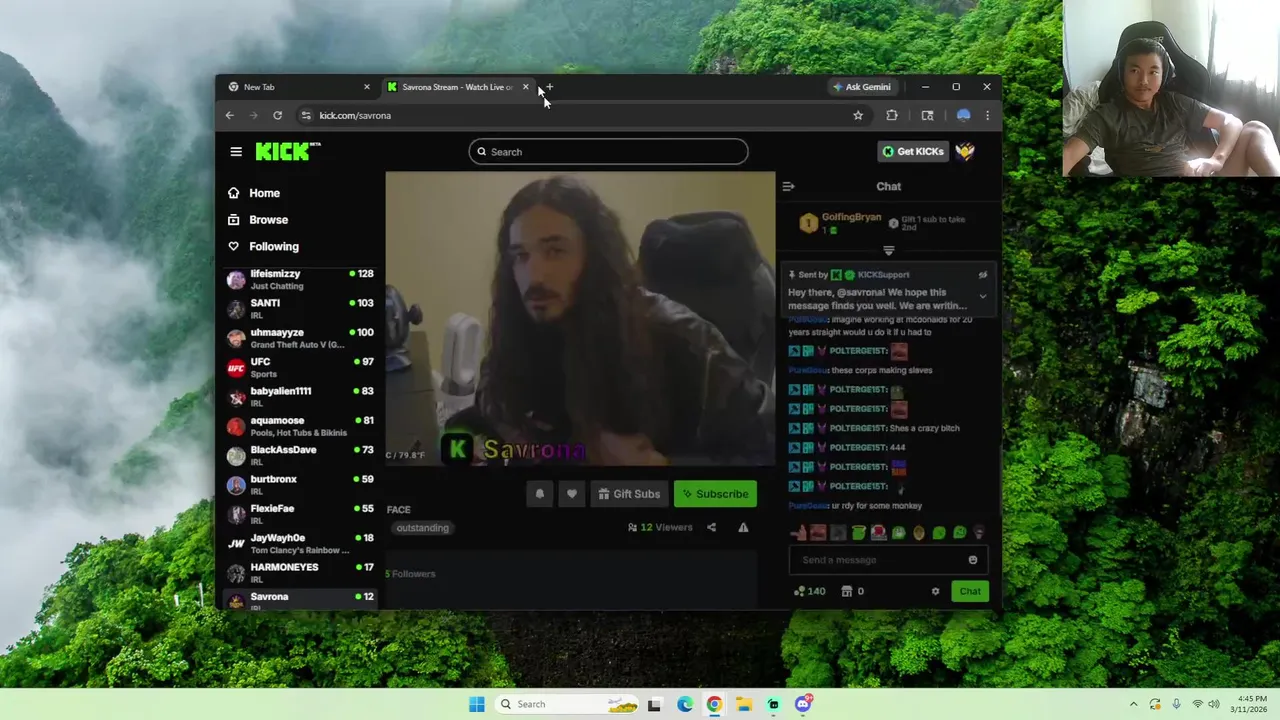Open channel points showing 140
Viewport: 1280px width, 720px height.
[810, 591]
